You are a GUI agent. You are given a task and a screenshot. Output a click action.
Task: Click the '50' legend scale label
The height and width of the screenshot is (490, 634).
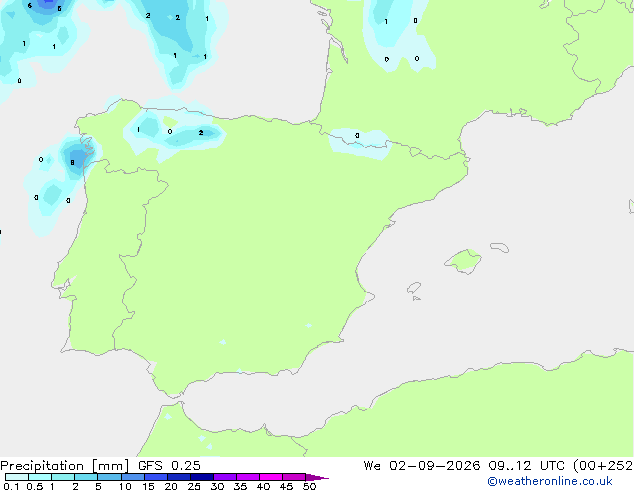(309, 486)
